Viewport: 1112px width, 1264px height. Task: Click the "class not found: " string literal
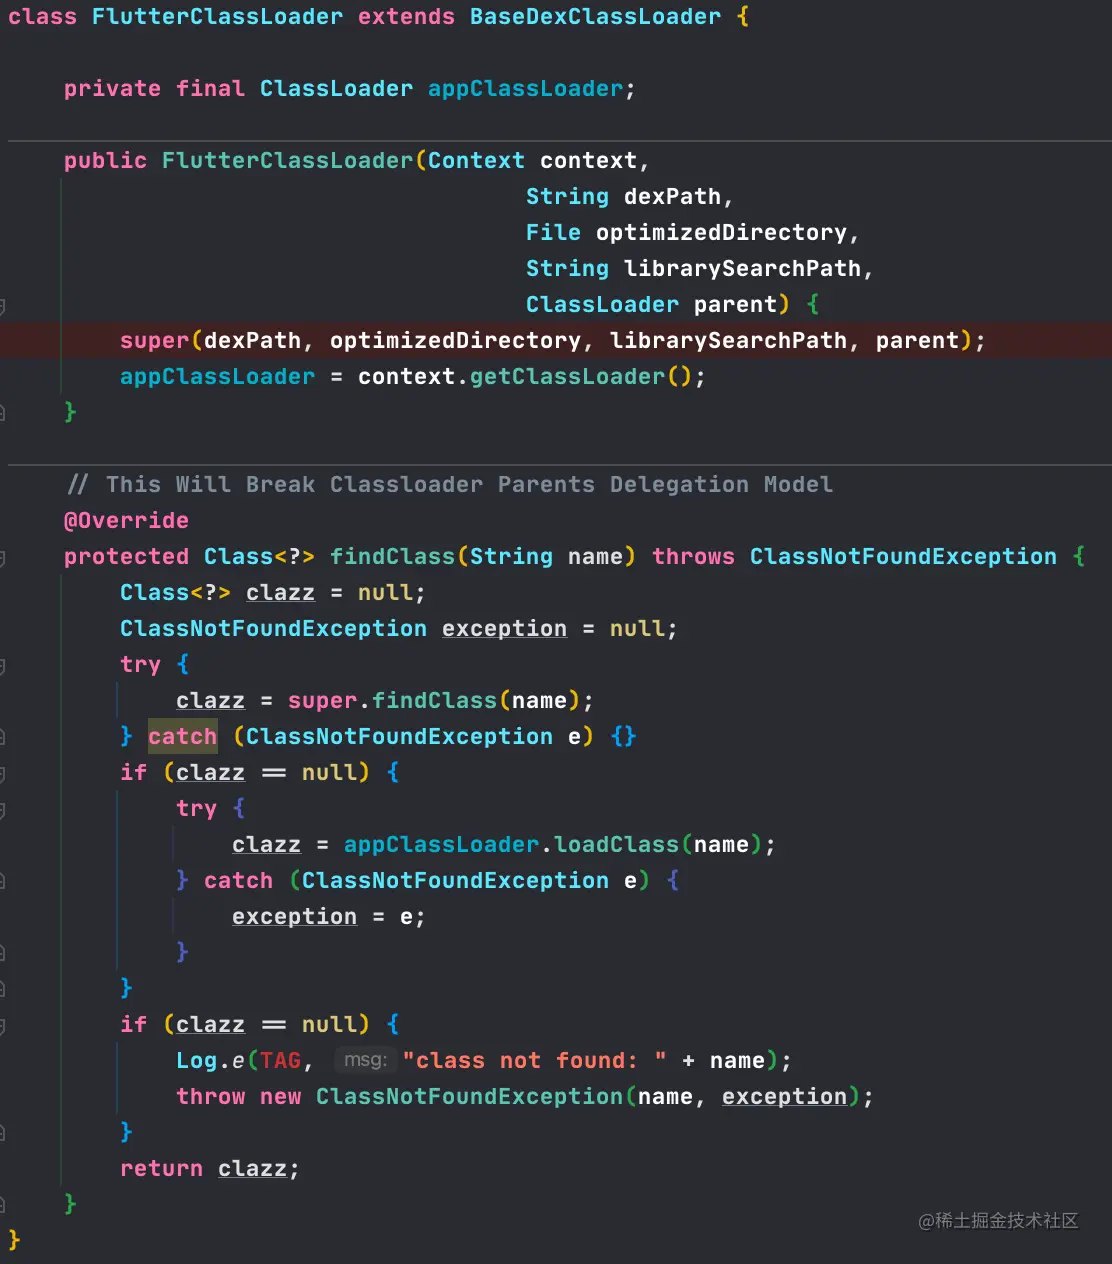point(534,1061)
